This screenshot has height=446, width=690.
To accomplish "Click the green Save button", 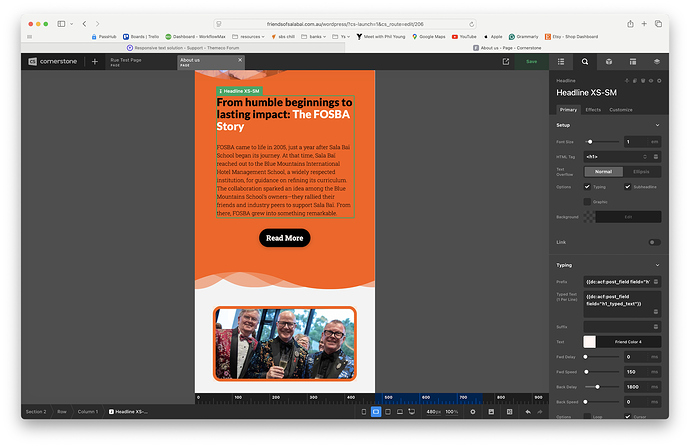I will (532, 62).
